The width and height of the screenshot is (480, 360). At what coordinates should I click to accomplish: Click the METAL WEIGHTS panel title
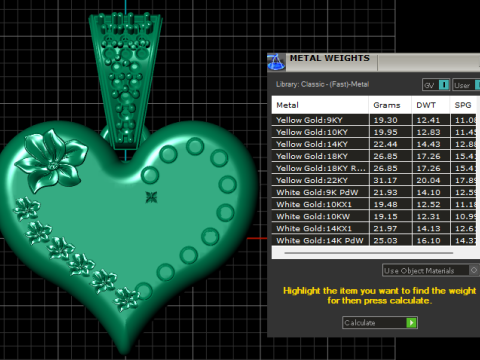[330, 58]
